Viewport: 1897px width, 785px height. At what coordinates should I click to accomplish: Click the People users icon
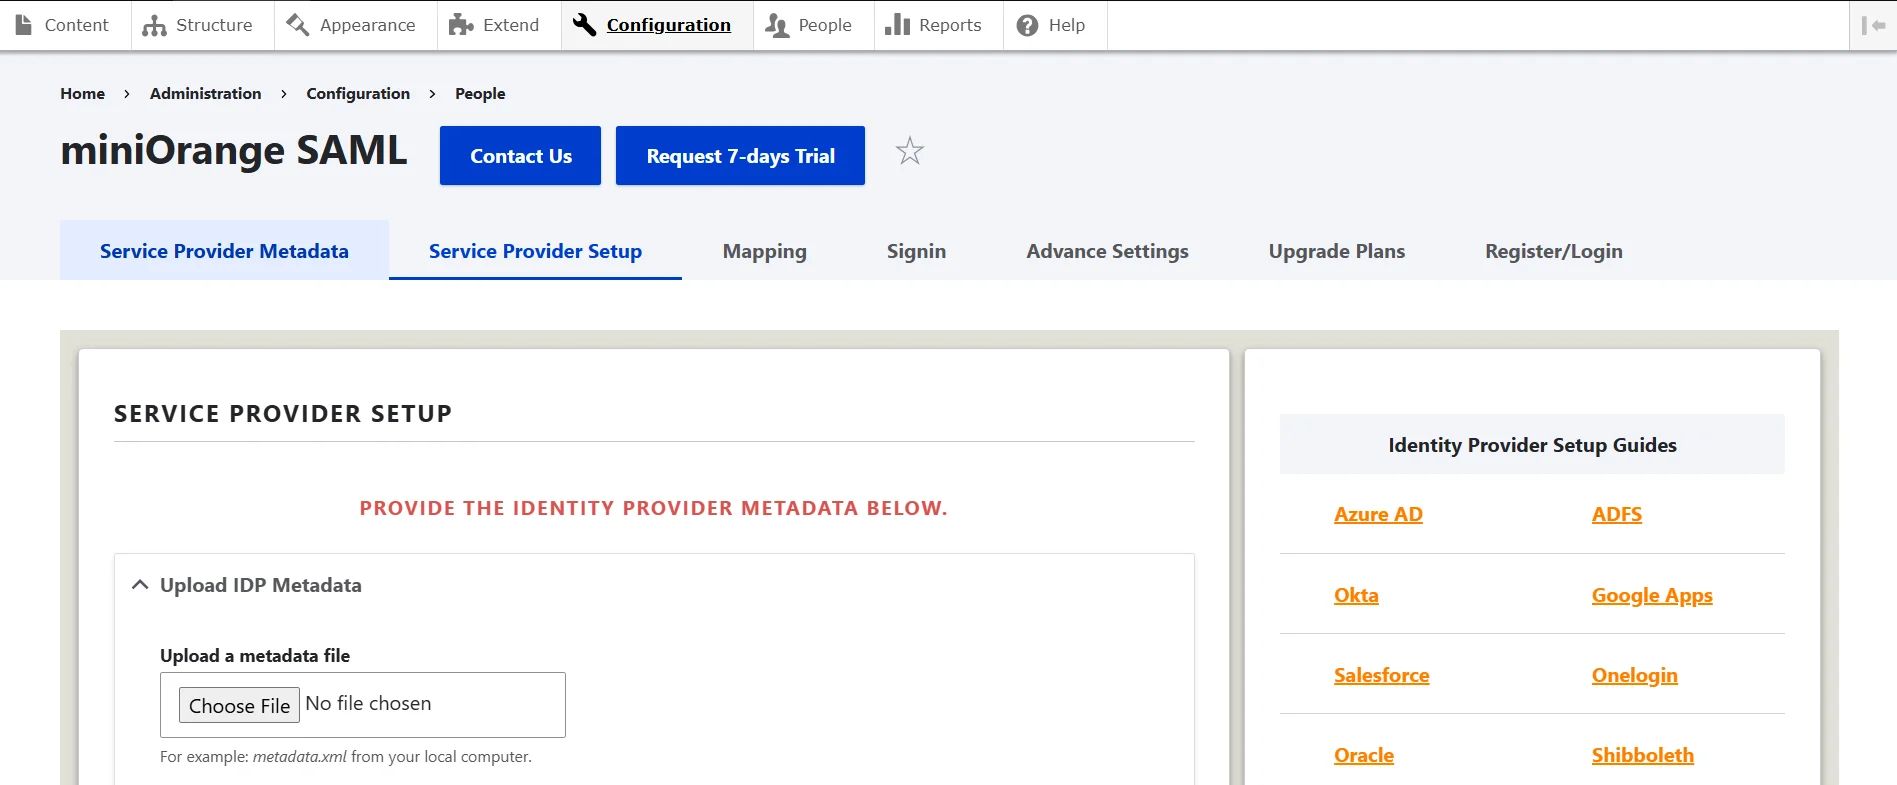[x=777, y=25]
